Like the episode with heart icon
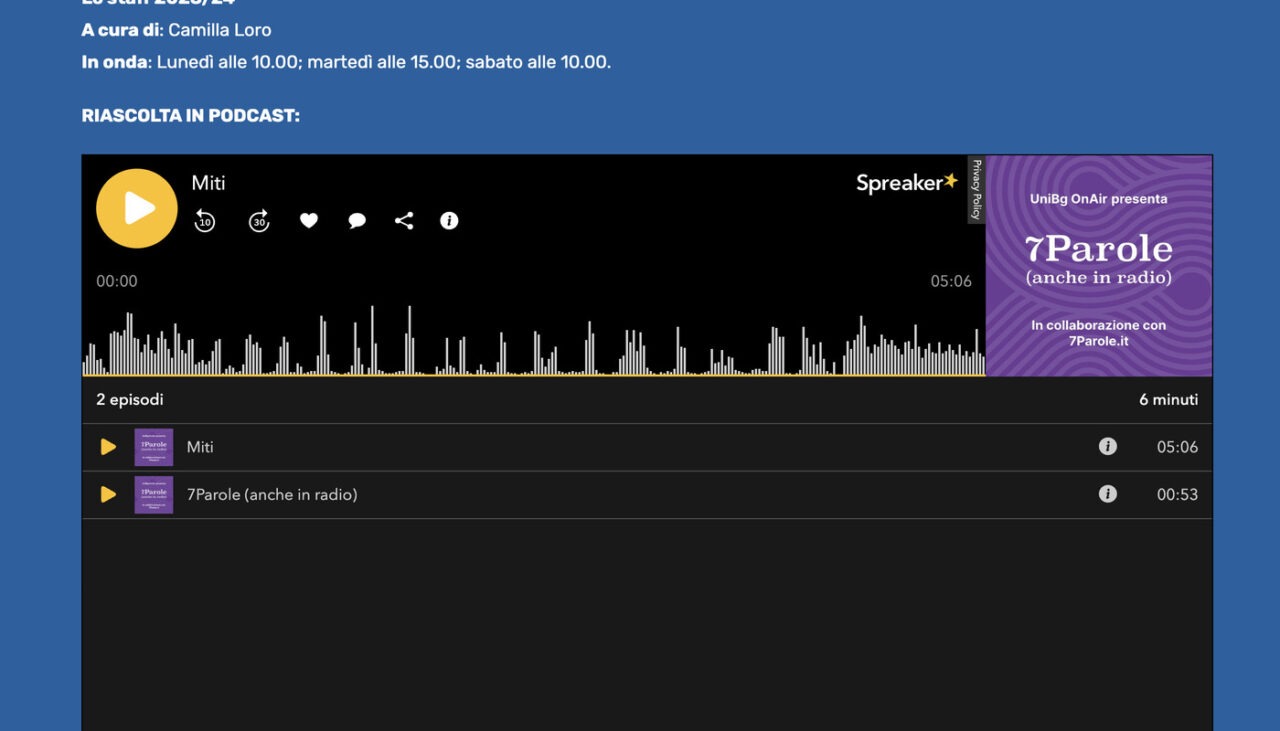 309,221
